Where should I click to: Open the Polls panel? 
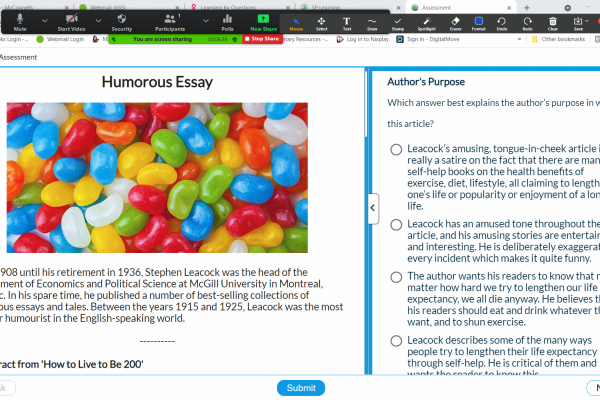pyautogui.click(x=227, y=21)
